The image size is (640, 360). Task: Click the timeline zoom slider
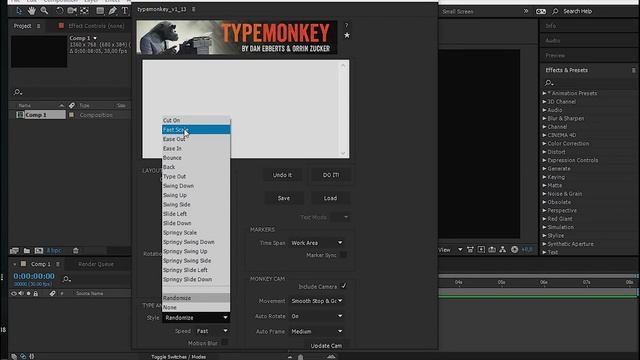[301, 357]
